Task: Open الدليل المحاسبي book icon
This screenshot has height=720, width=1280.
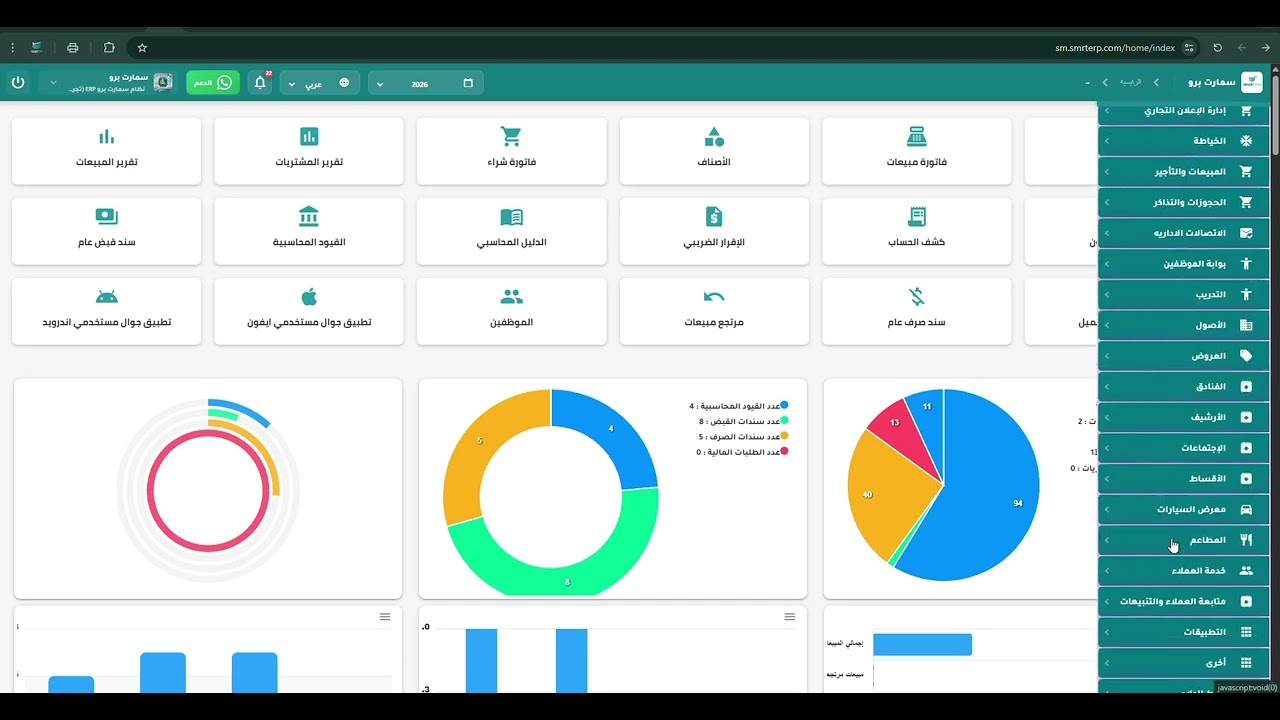Action: pos(511,217)
